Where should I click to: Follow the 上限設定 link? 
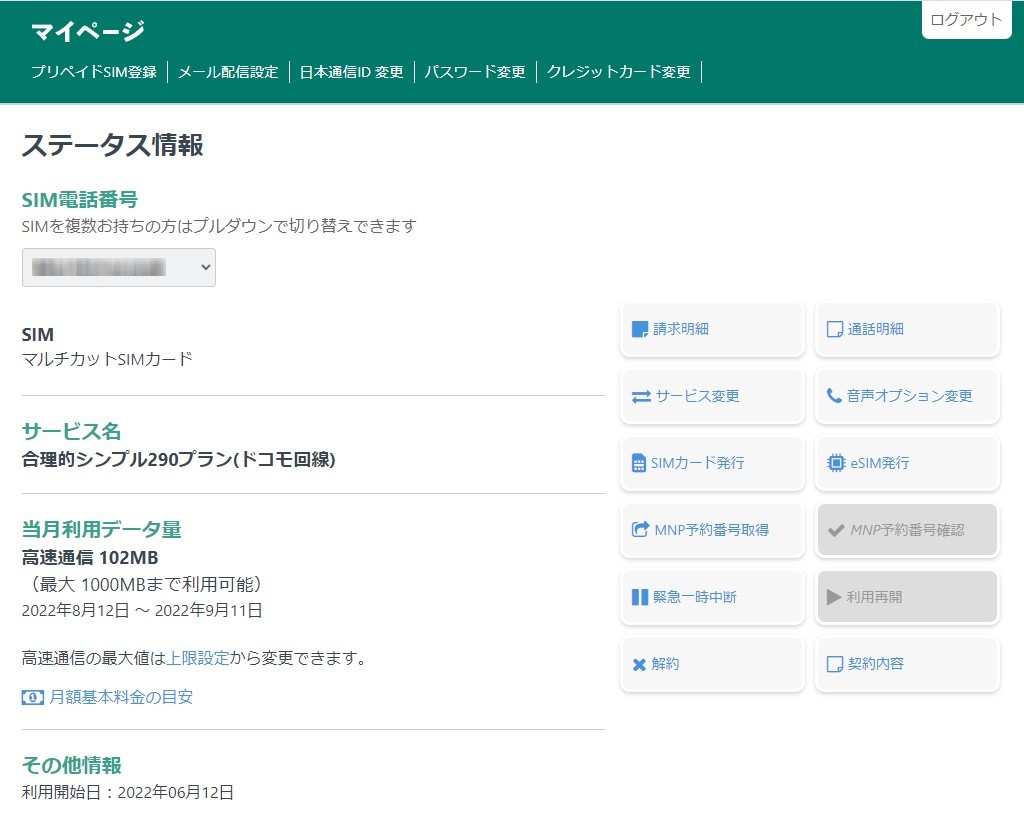pos(198,658)
